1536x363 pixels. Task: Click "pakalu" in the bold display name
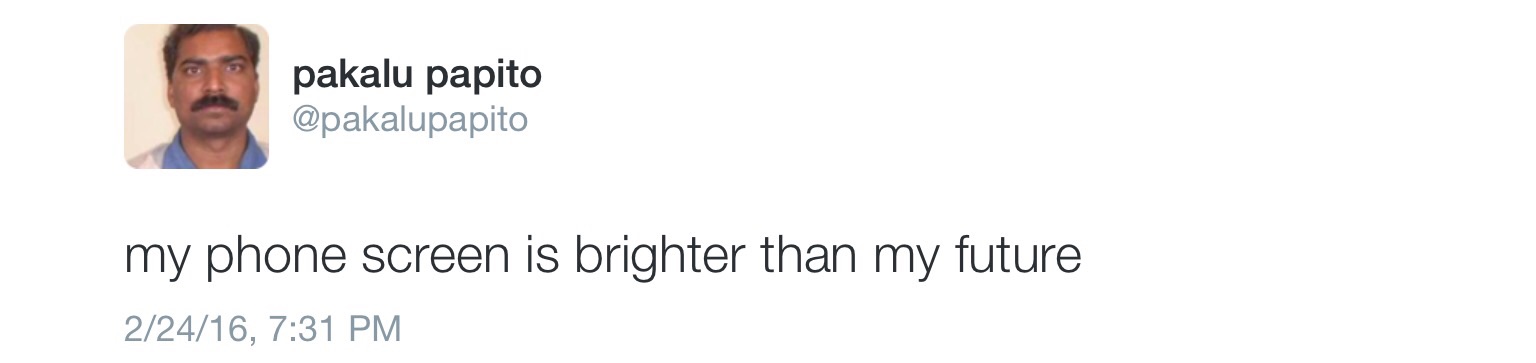tap(352, 75)
